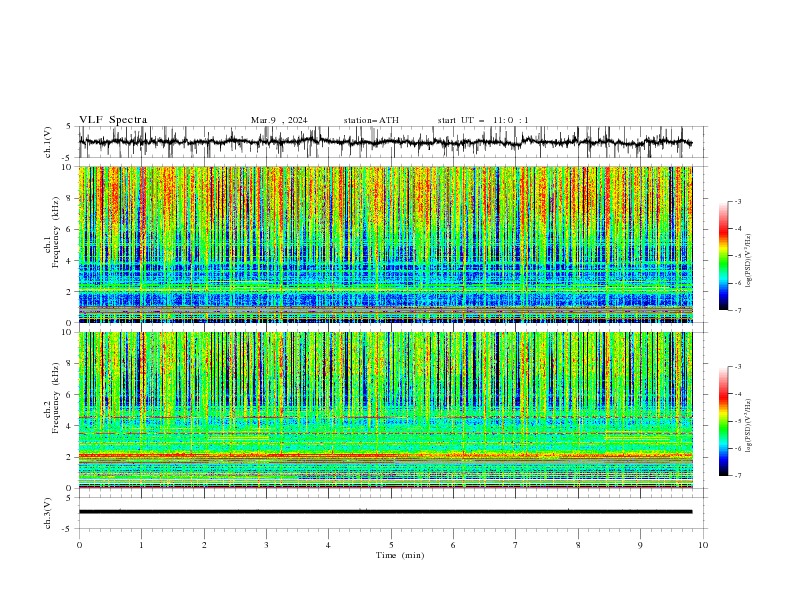Viewport: 792px width, 612px height.
Task: Click the ch.2 color bar "log(PSD)(V²/Hz)" label
Action: point(749,425)
